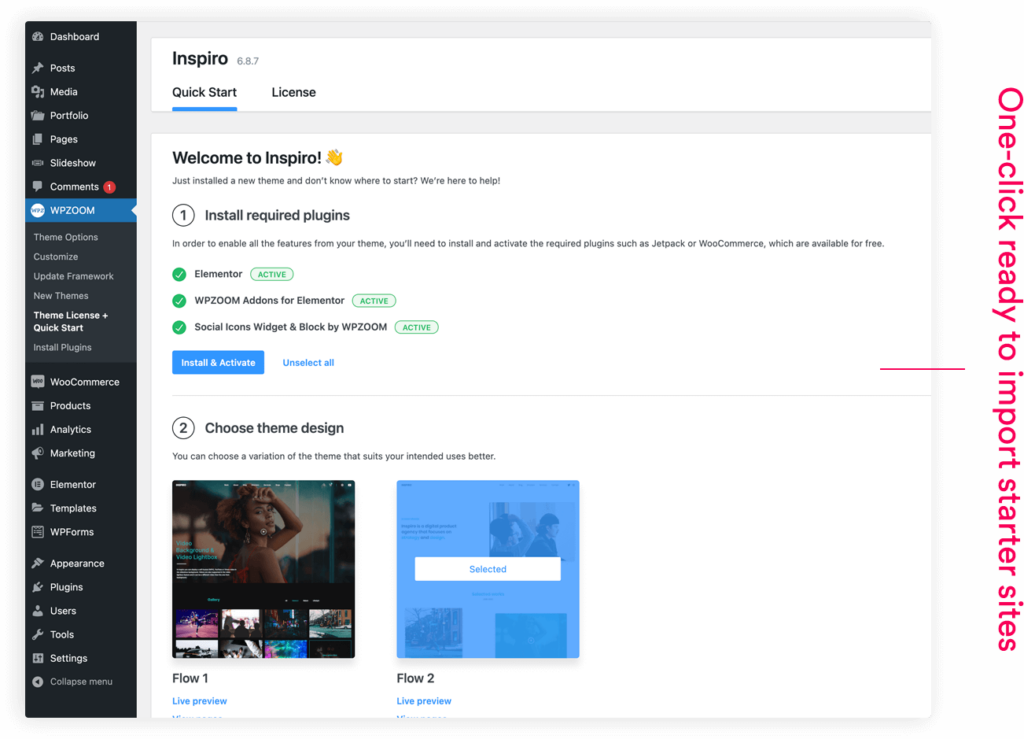The width and height of the screenshot is (1024, 739).
Task: Click the Pages document icon
Action: [x=38, y=139]
